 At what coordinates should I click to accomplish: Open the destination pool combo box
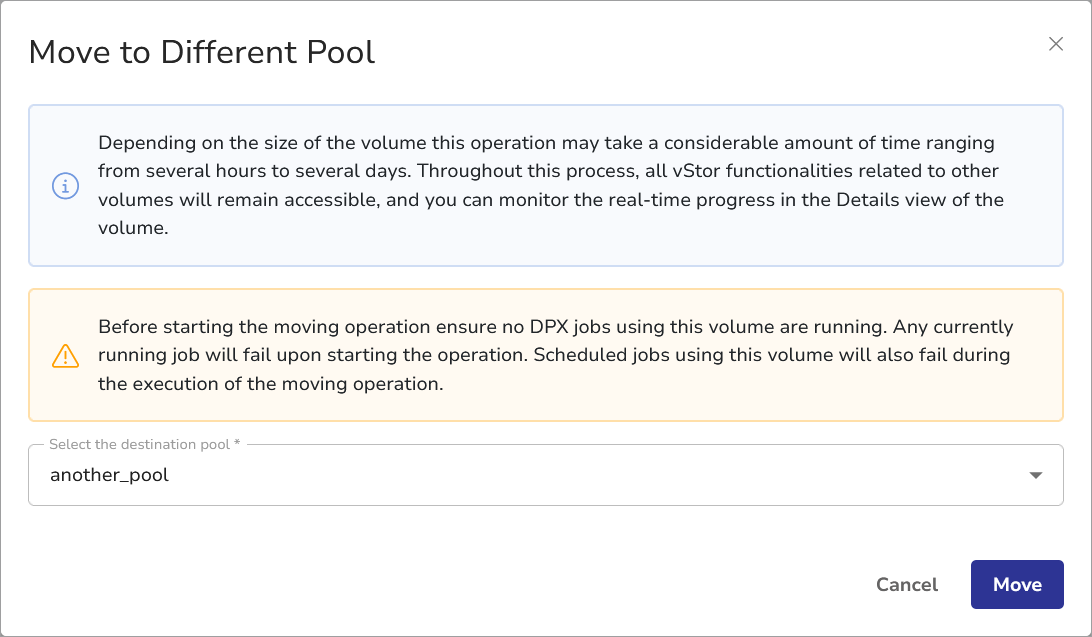(545, 476)
